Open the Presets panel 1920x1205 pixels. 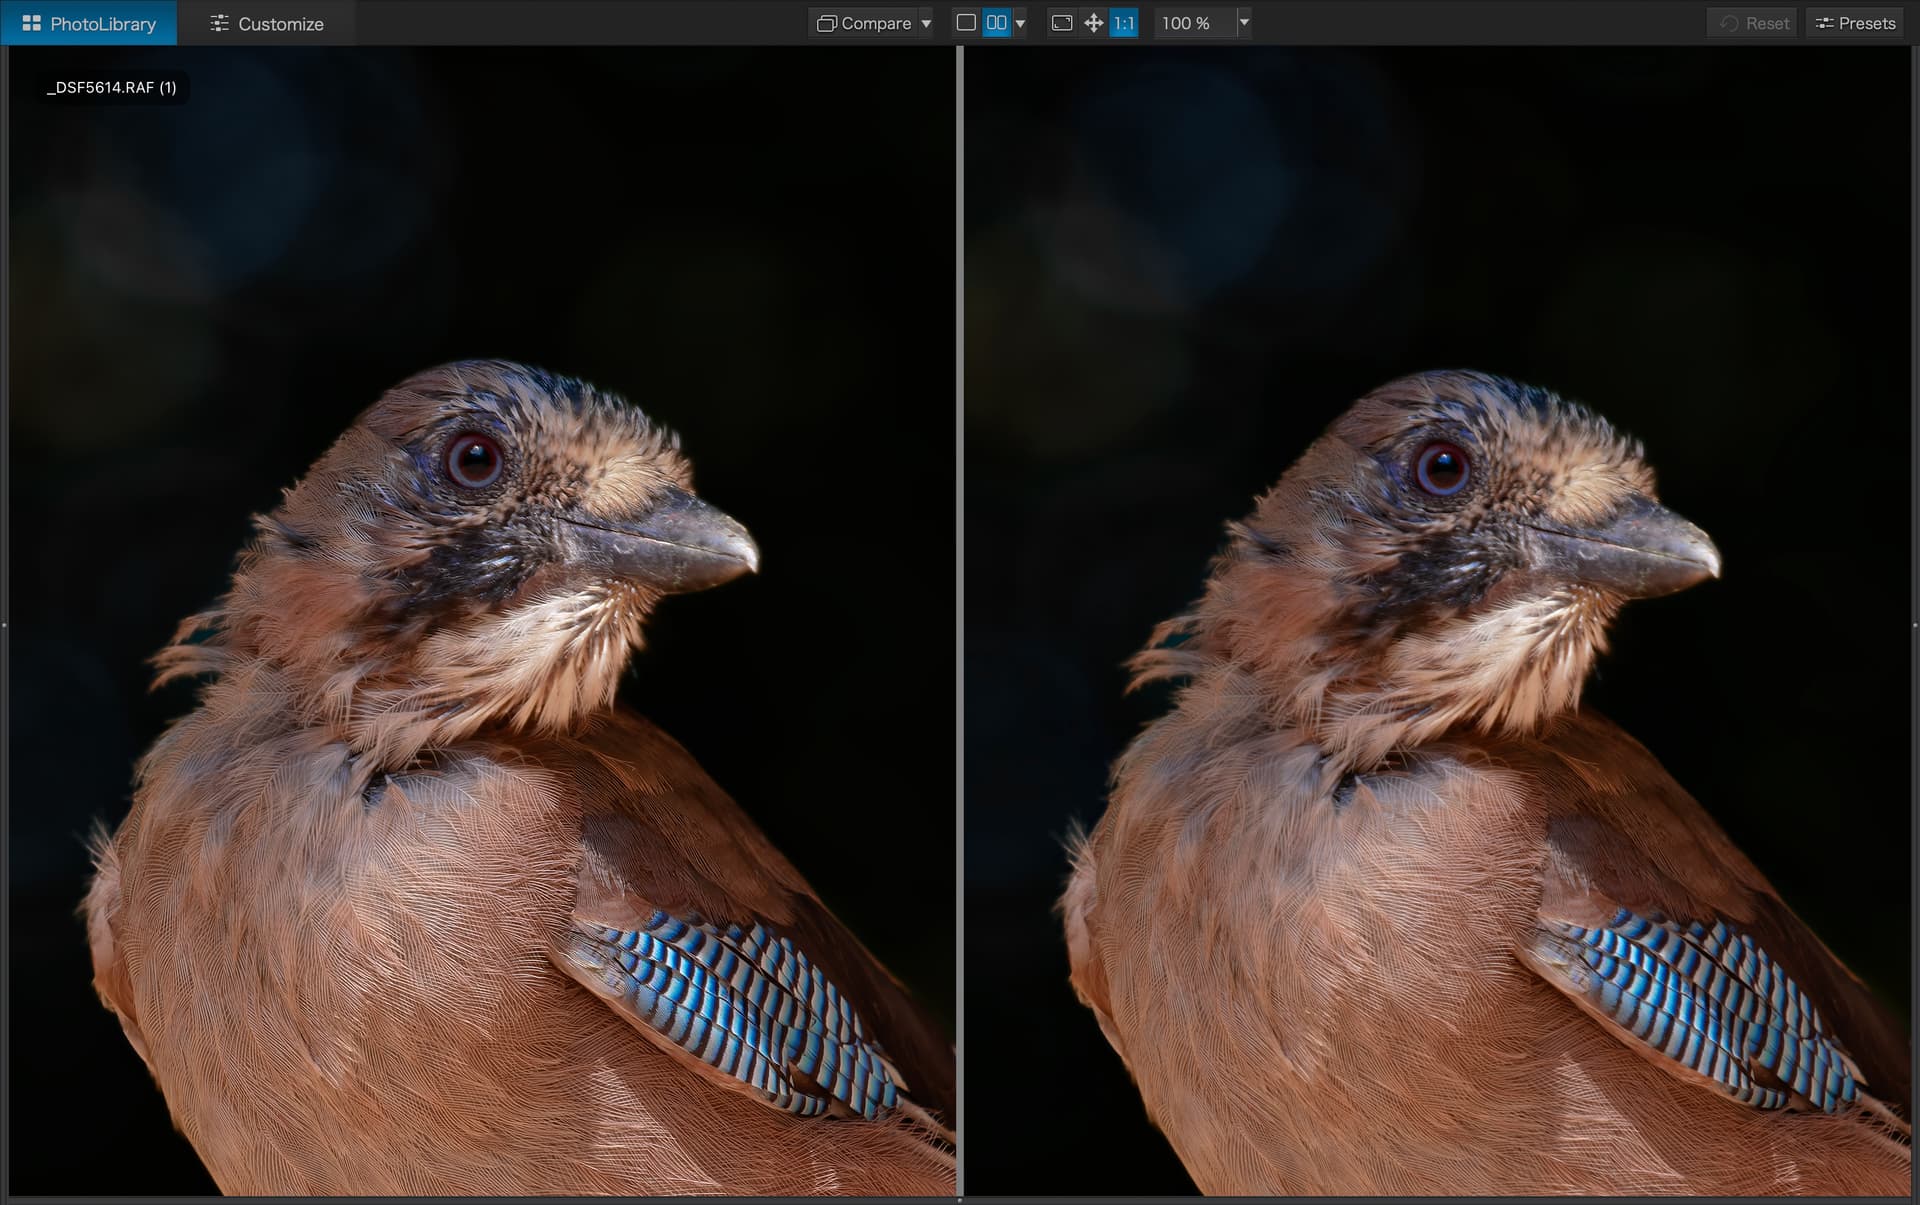(x=1866, y=23)
